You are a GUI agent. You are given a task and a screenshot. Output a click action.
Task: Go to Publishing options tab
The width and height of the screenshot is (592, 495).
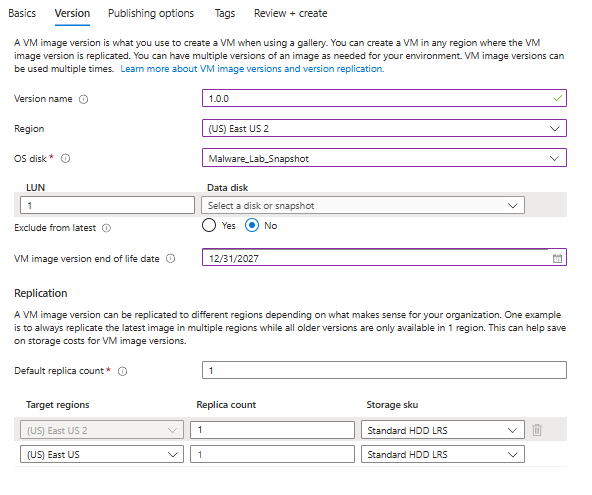(151, 13)
